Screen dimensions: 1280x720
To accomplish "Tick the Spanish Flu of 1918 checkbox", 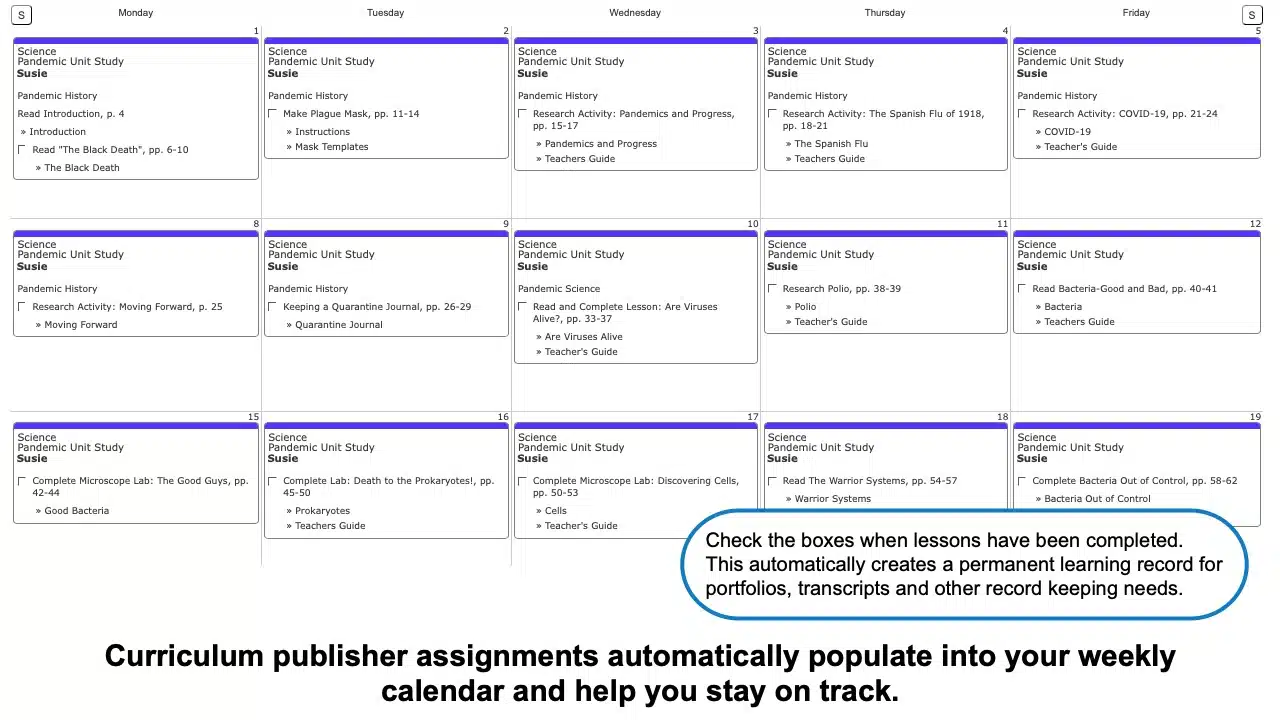I will click(772, 114).
